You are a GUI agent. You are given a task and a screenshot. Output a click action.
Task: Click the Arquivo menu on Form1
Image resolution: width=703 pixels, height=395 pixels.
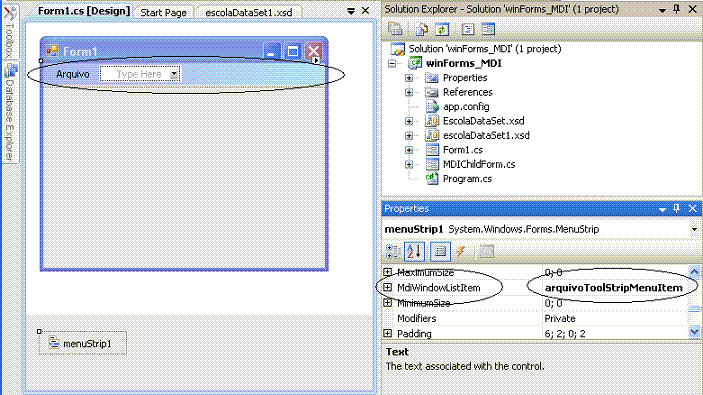pyautogui.click(x=73, y=74)
